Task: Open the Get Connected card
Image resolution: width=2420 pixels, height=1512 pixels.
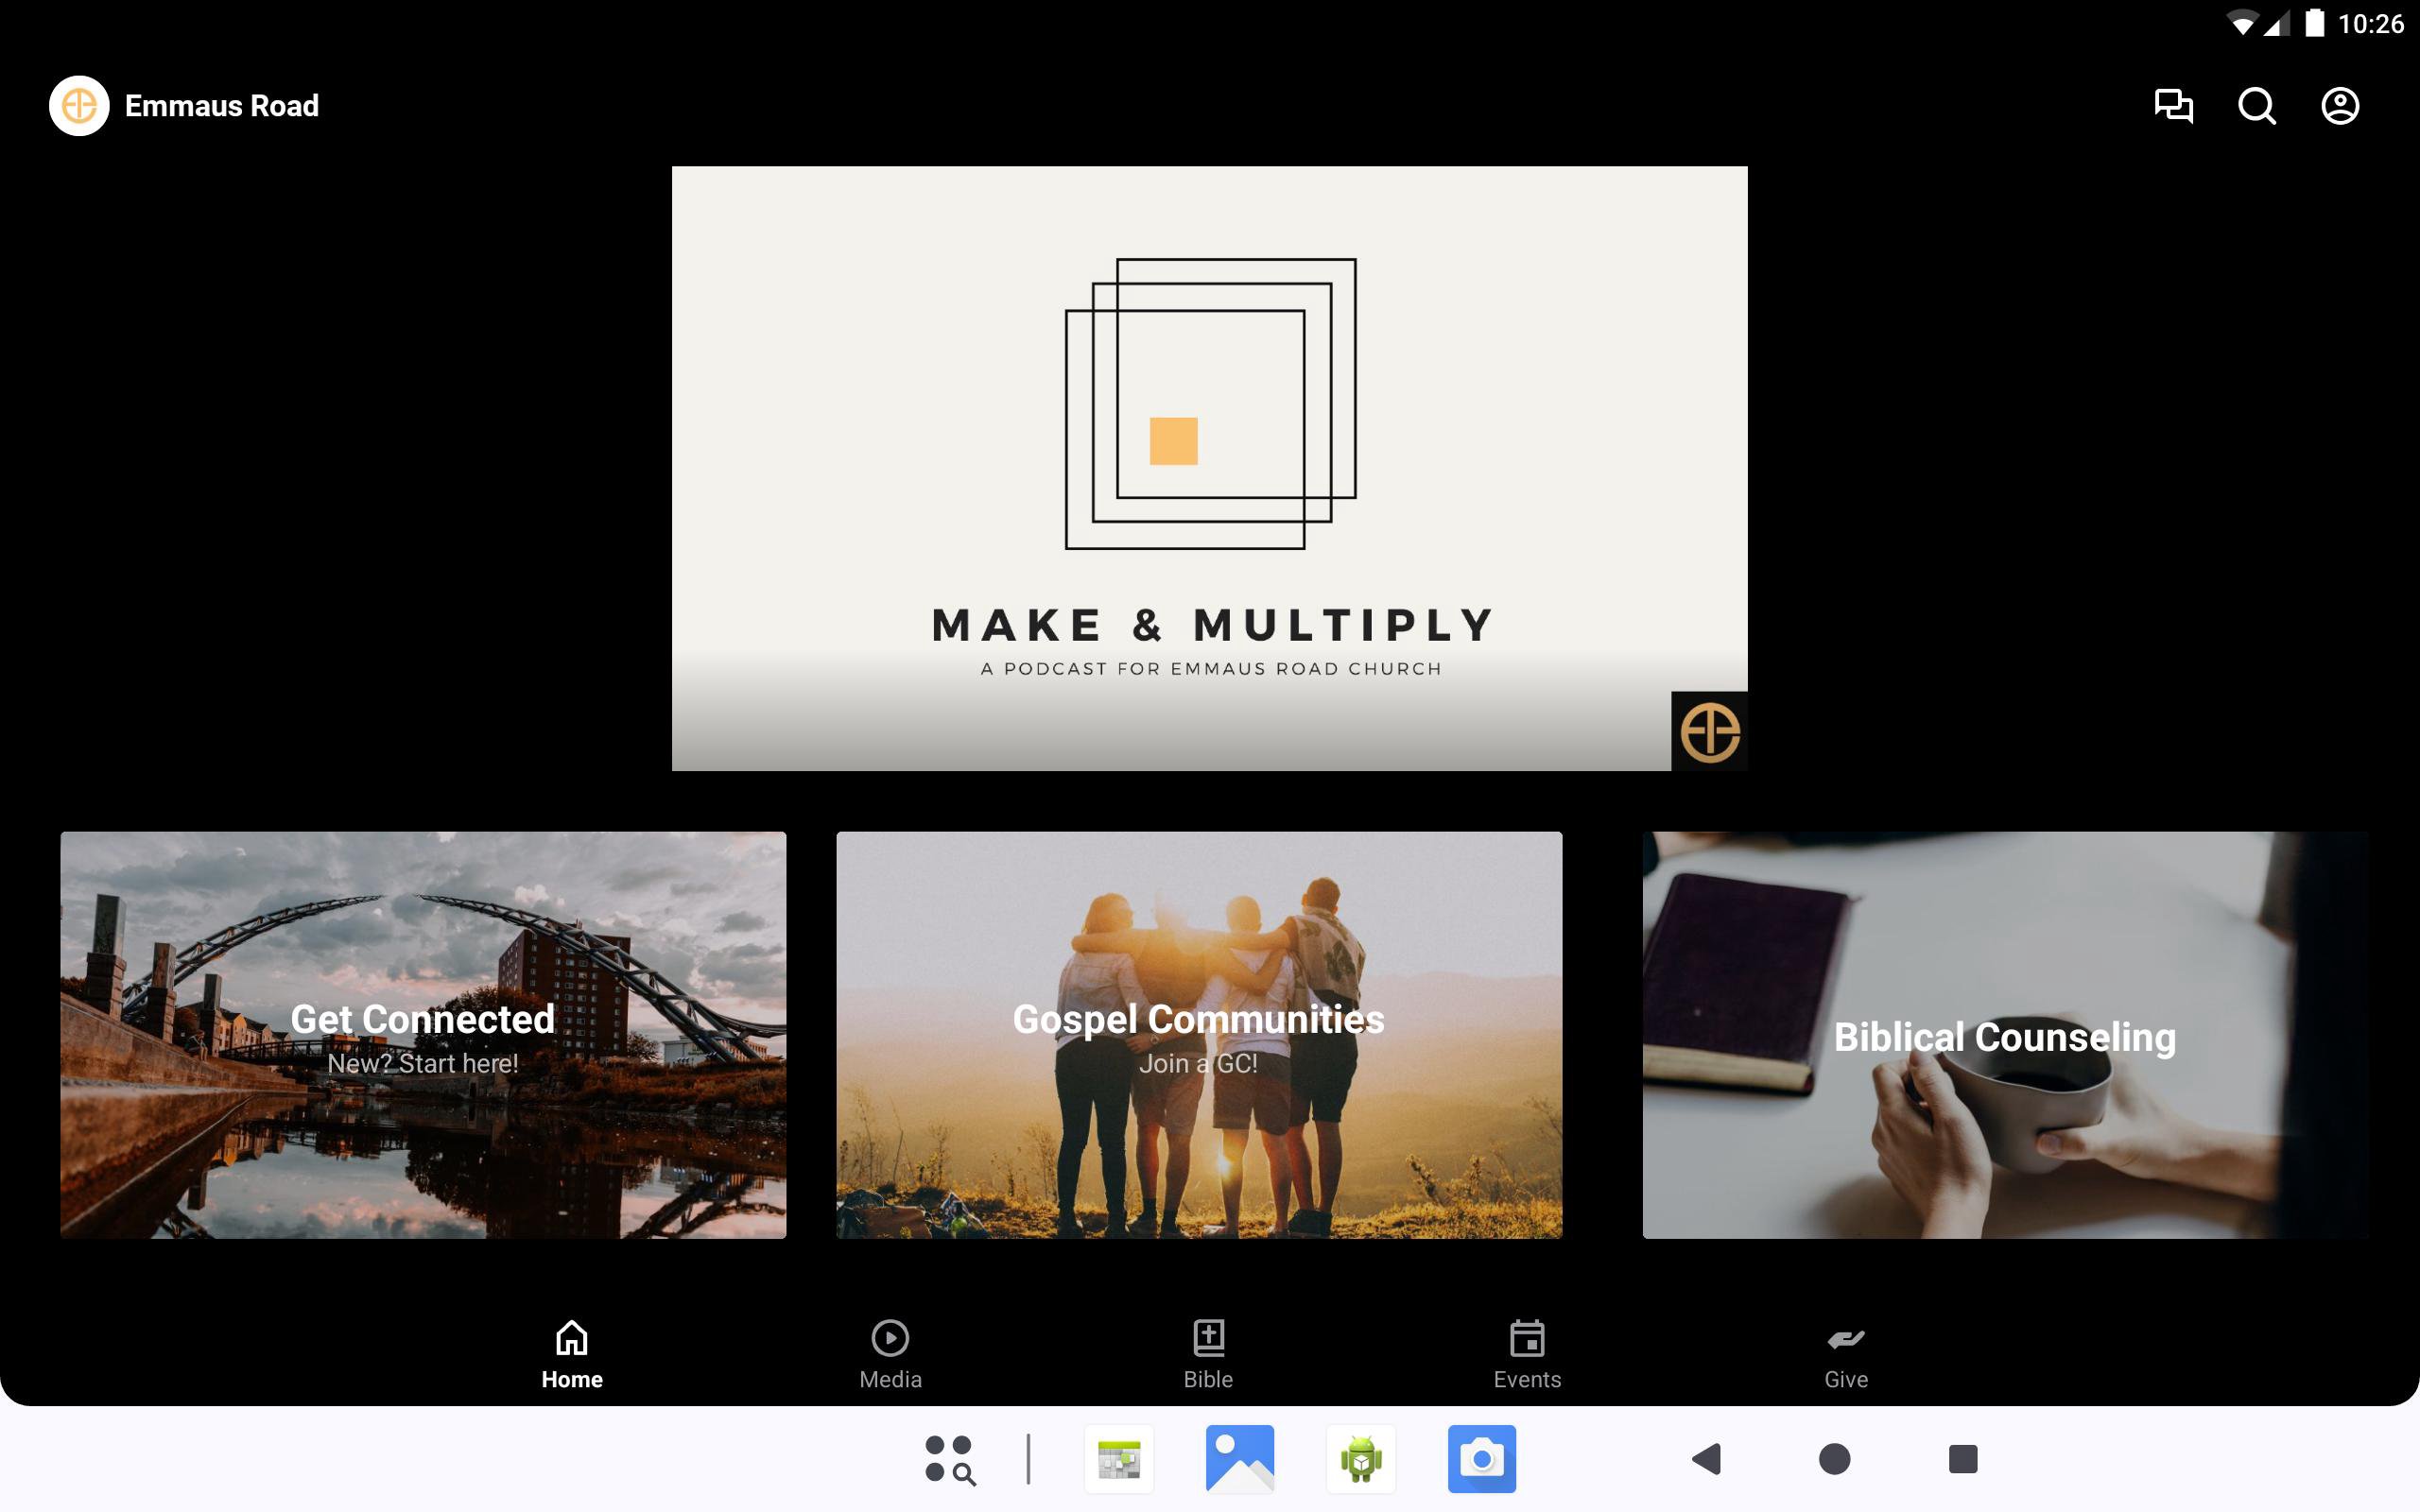Action: pos(423,1035)
